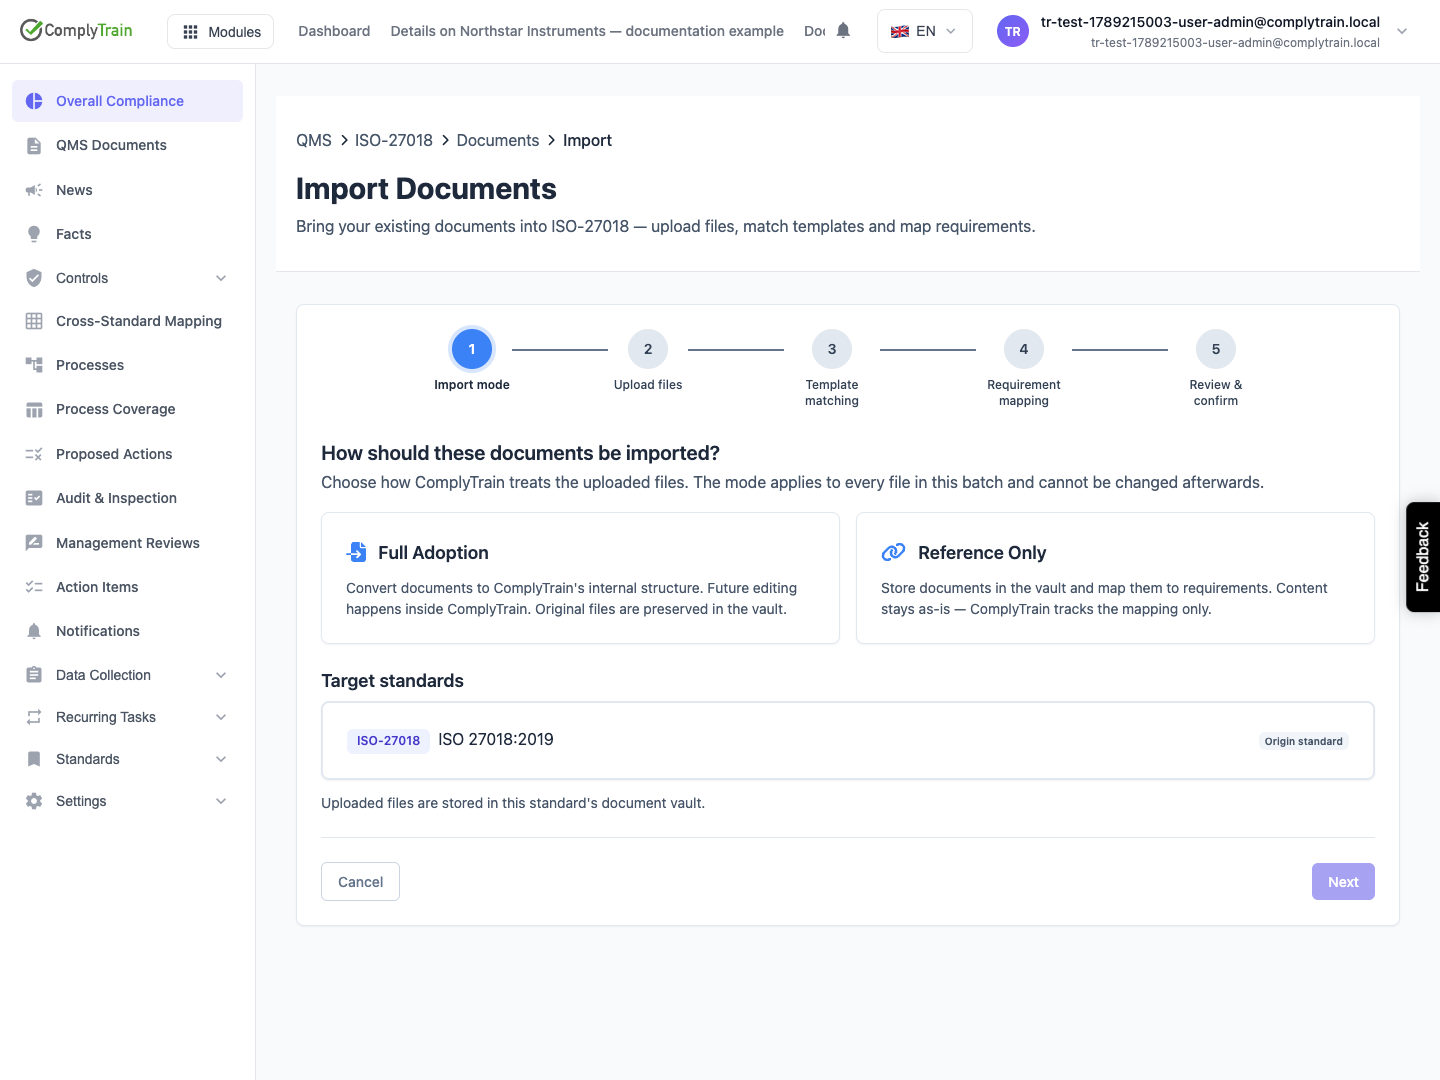Click Action Items checklist icon
This screenshot has width=1440, height=1080.
34,587
